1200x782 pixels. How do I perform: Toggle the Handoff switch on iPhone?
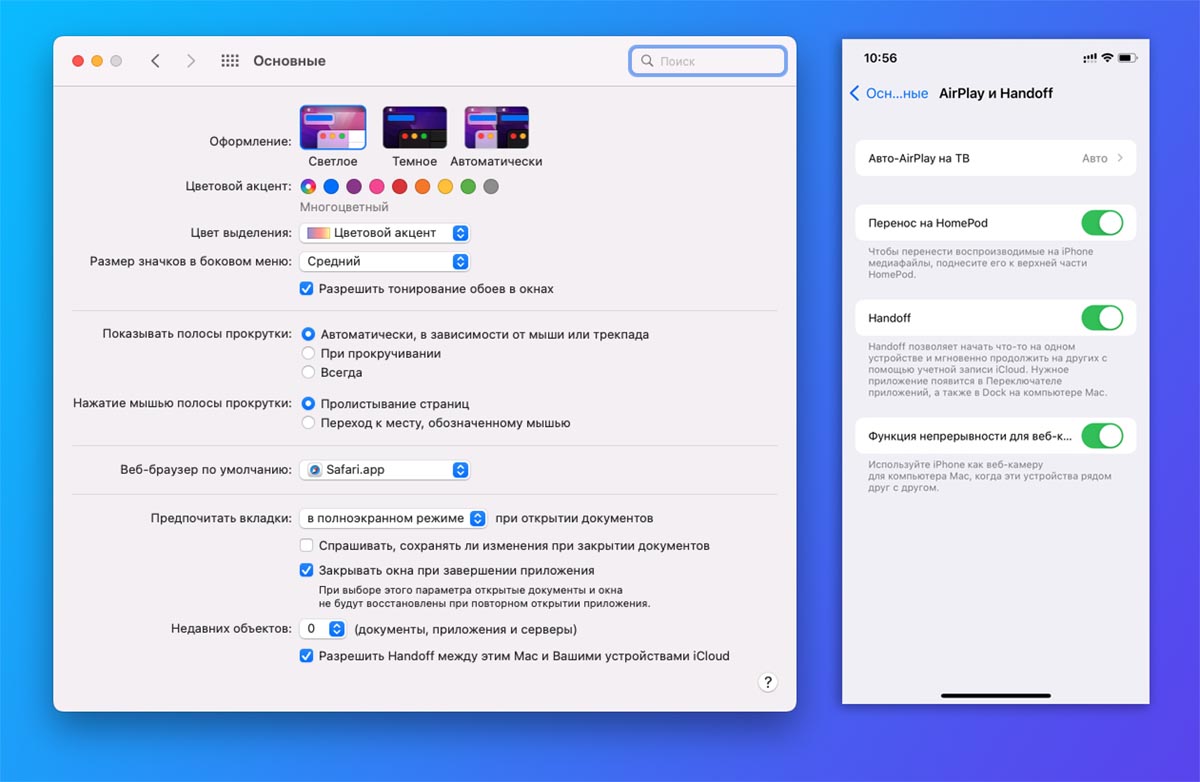click(x=1102, y=318)
